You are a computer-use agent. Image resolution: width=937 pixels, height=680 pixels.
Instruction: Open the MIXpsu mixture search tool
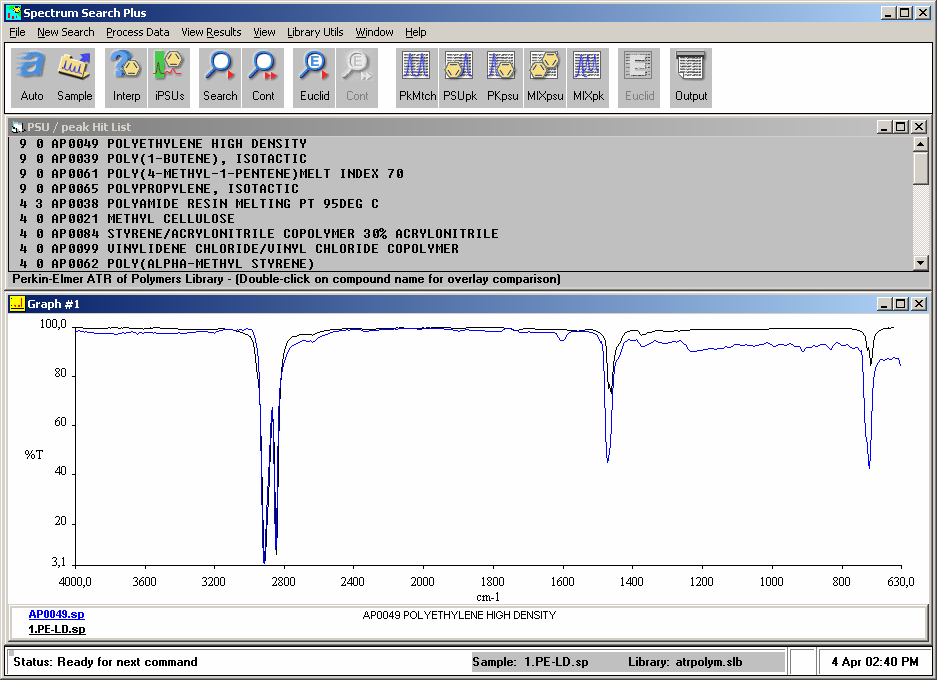click(545, 78)
